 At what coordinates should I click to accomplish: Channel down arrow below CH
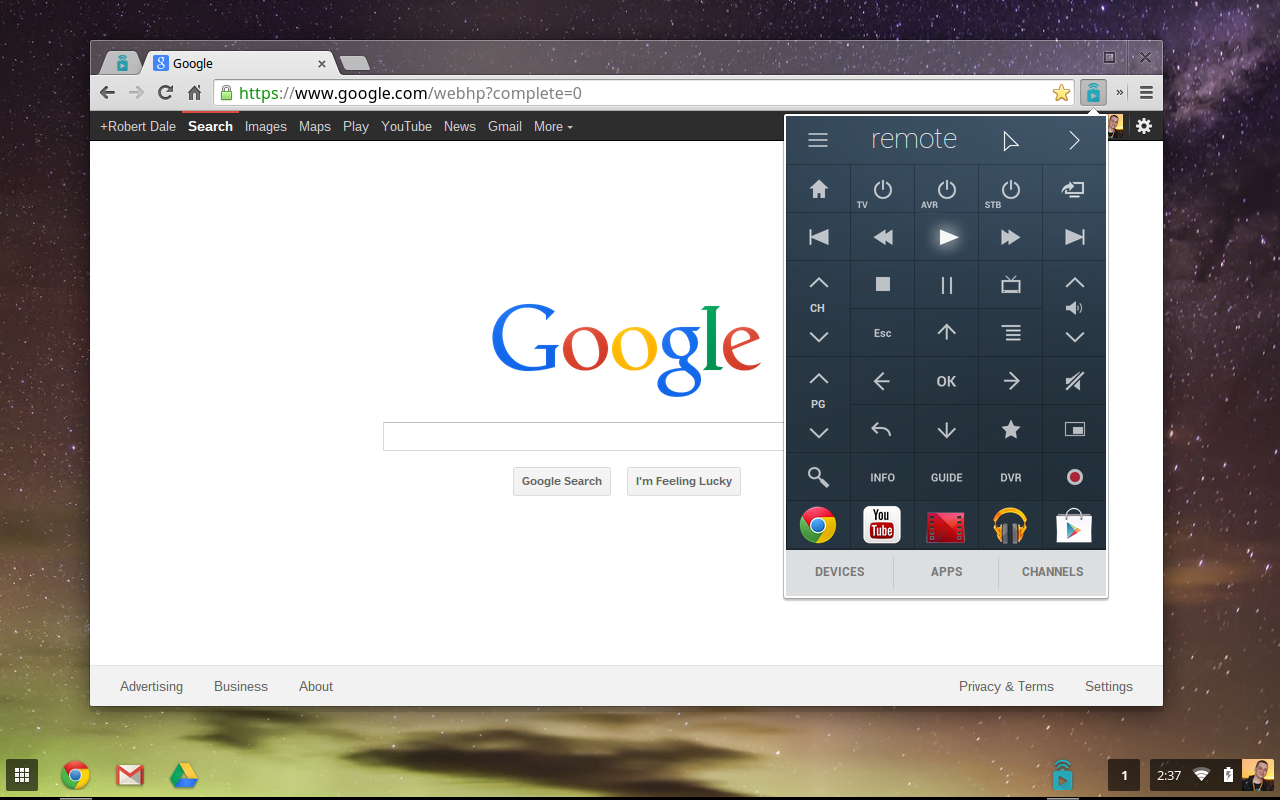pyautogui.click(x=818, y=337)
